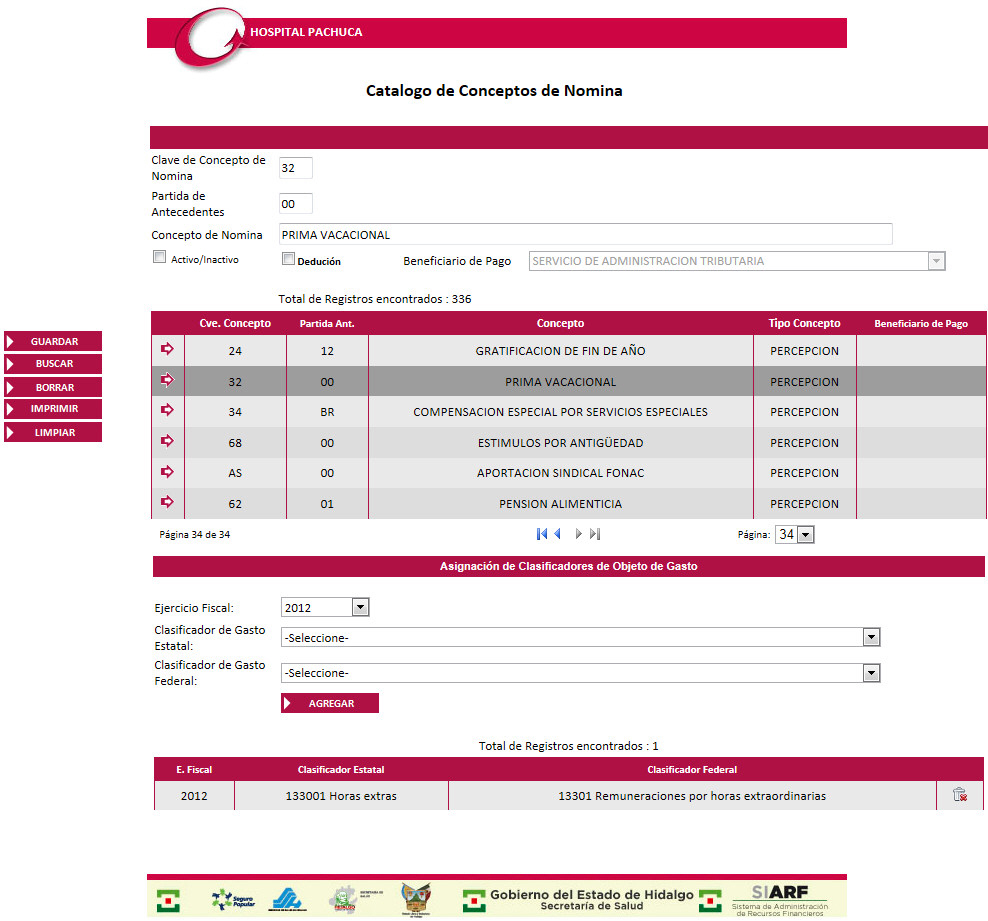Toggle the Activo/Inactivo checkbox
Screen dimensions: 988x921
159,257
